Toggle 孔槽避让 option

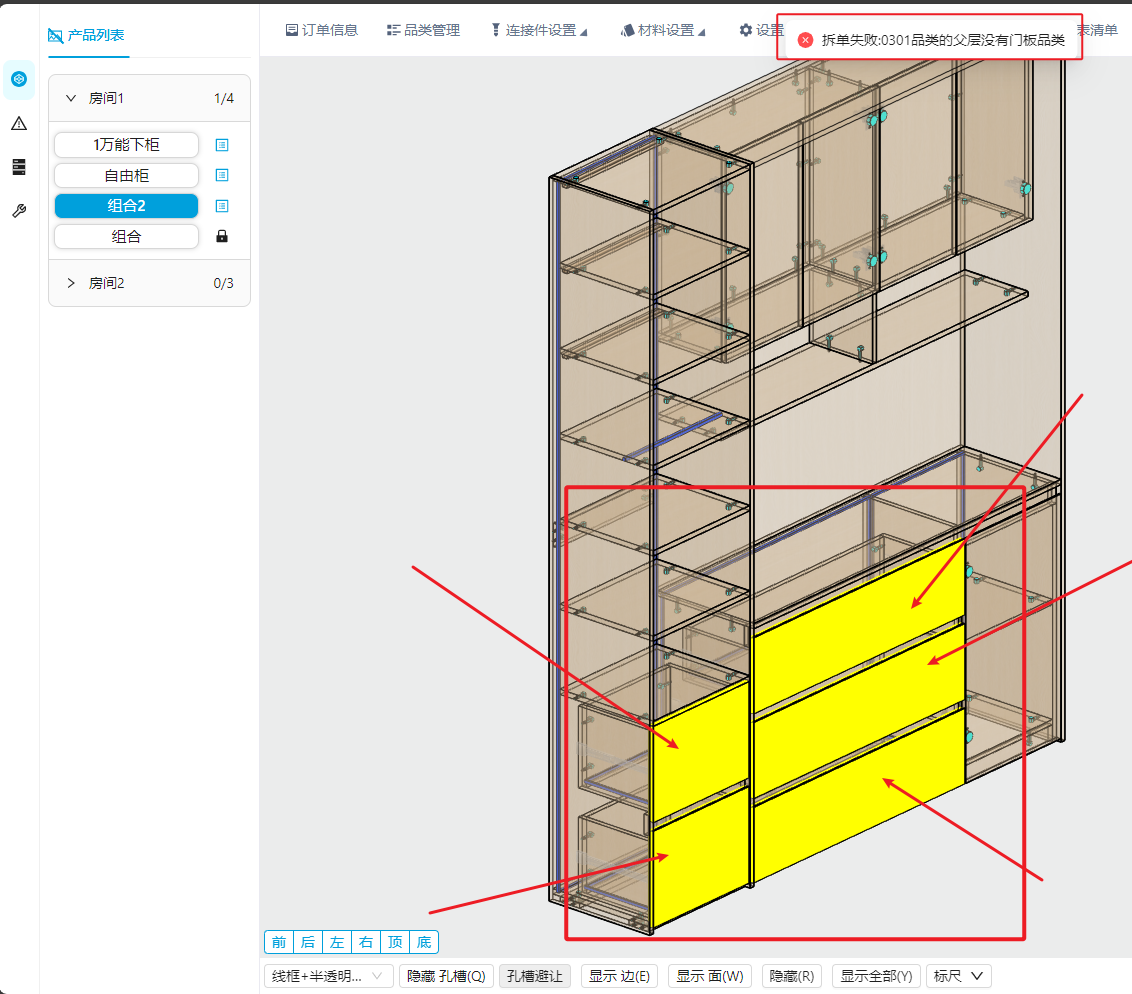pyautogui.click(x=534, y=976)
